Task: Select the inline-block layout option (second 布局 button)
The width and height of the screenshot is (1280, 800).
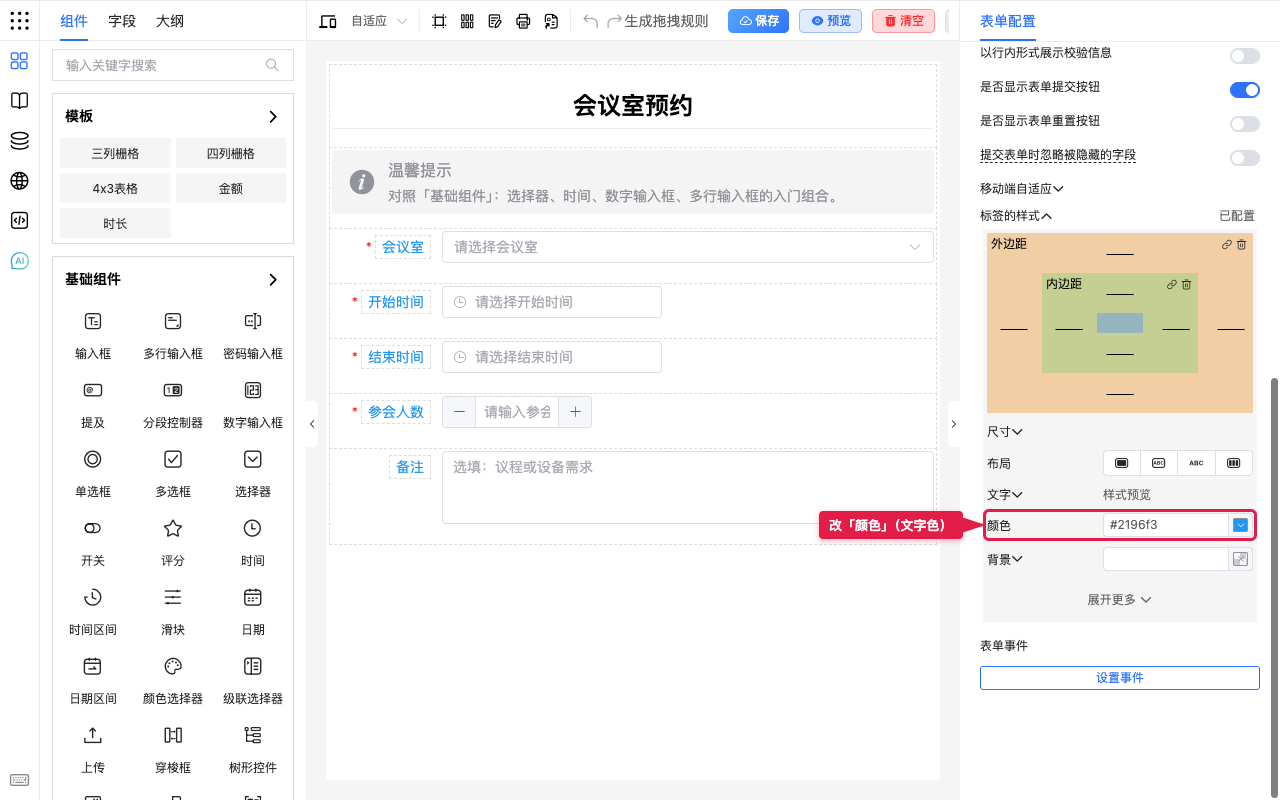Action: [1159, 463]
